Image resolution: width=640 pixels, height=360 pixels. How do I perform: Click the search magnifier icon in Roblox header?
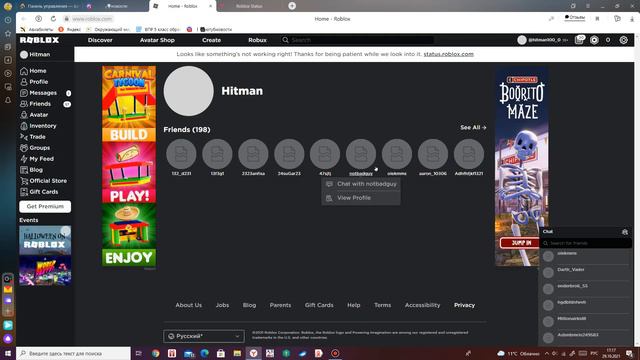click(286, 40)
